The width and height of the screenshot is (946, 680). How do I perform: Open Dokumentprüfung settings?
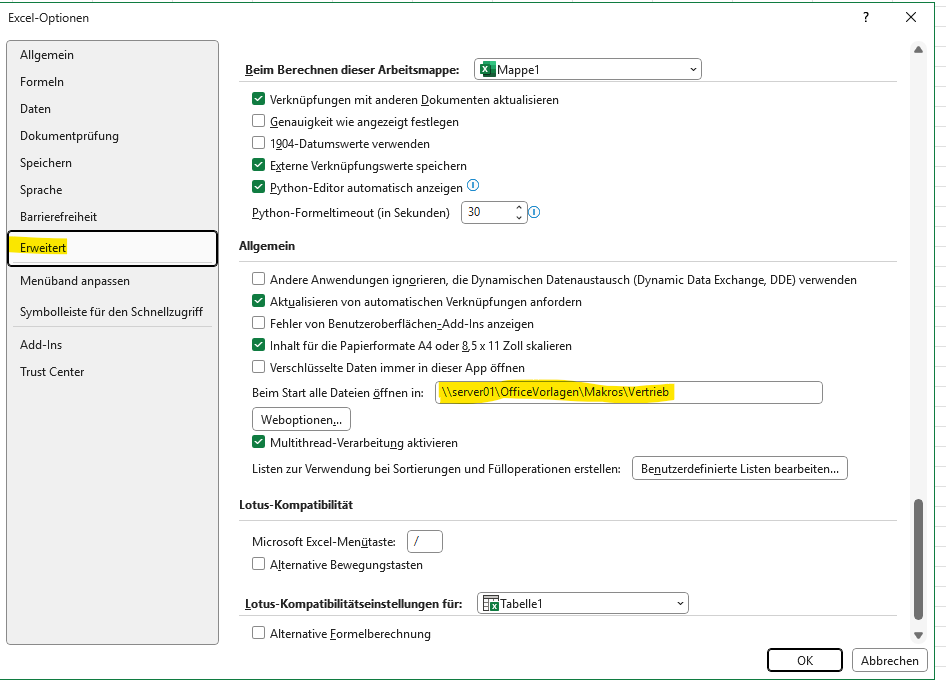(112, 136)
